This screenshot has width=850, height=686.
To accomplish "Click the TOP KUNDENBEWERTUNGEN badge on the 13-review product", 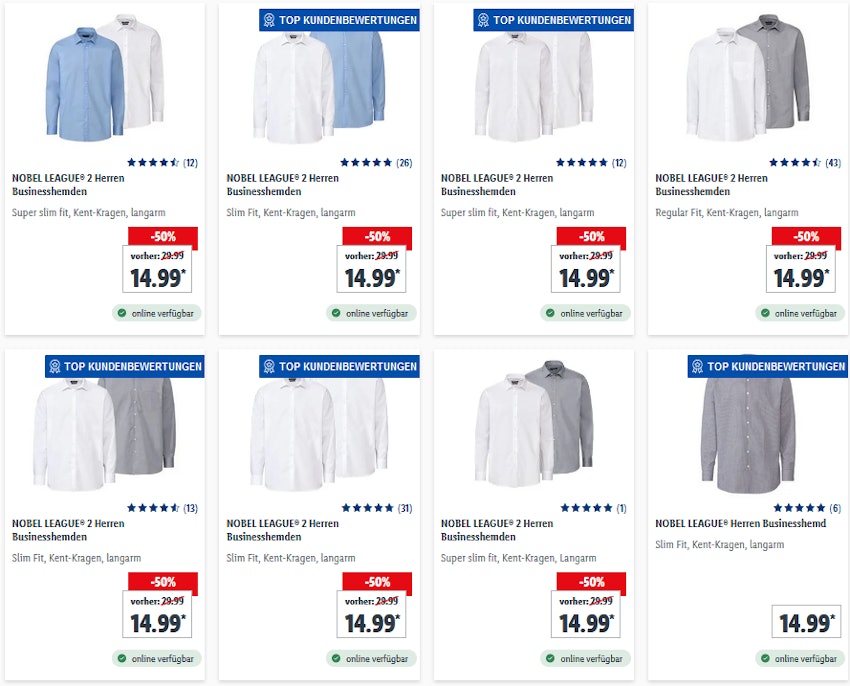I will pos(124,366).
